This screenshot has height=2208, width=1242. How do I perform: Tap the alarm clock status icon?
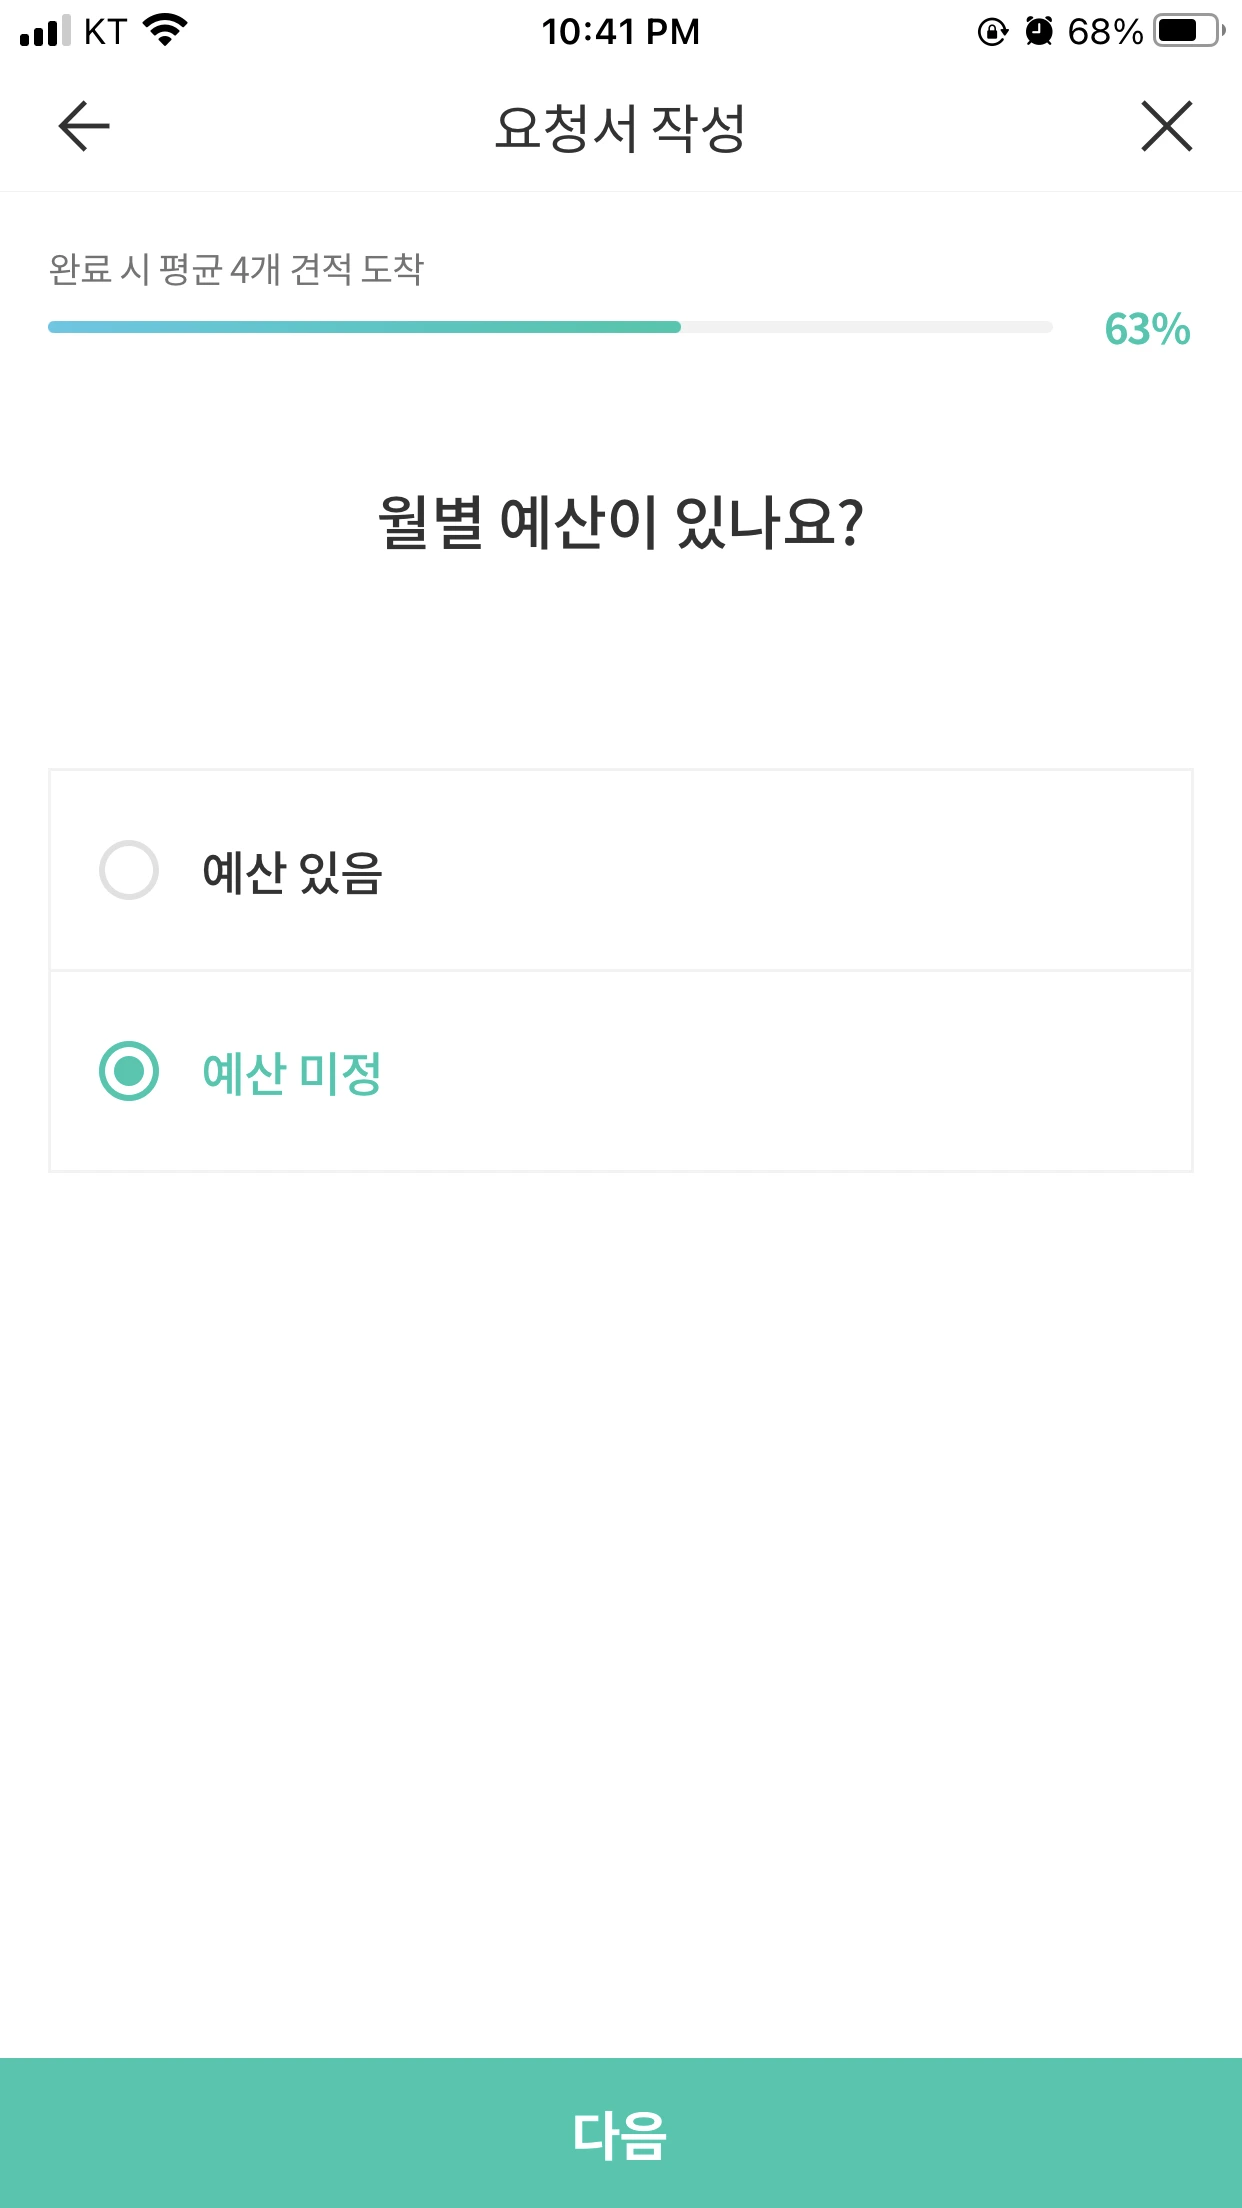pos(1040,31)
